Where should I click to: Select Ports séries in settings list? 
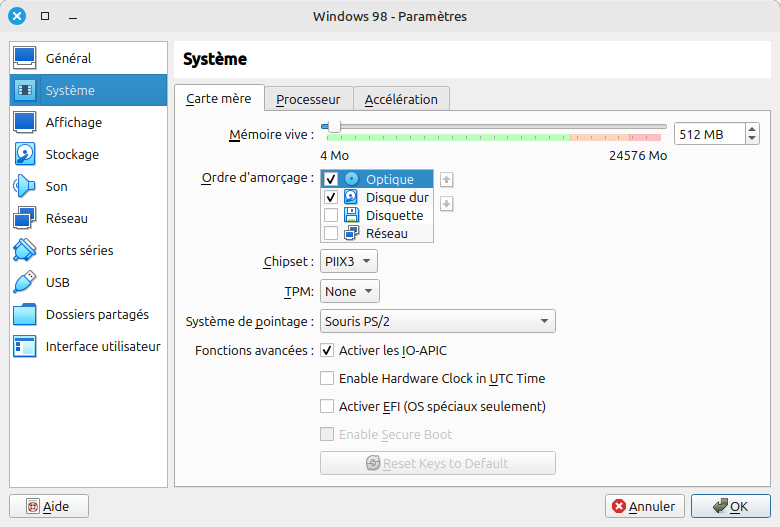click(89, 250)
